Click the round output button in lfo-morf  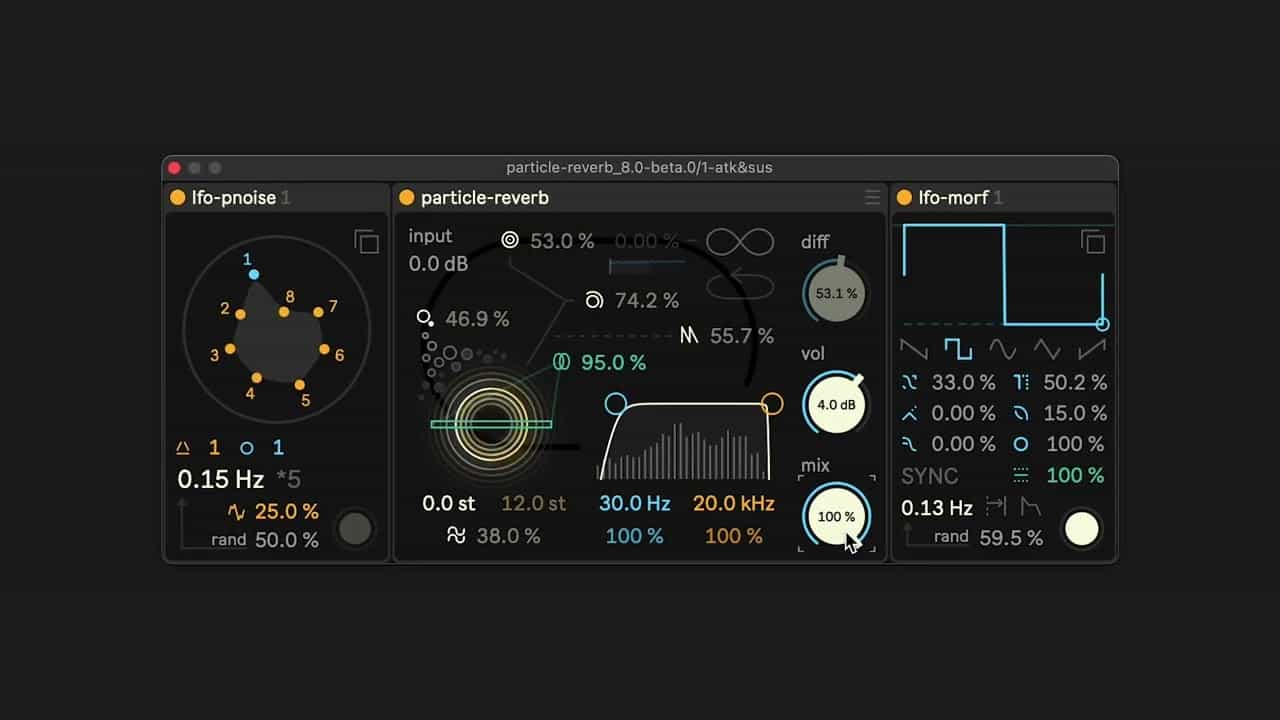[1081, 529]
